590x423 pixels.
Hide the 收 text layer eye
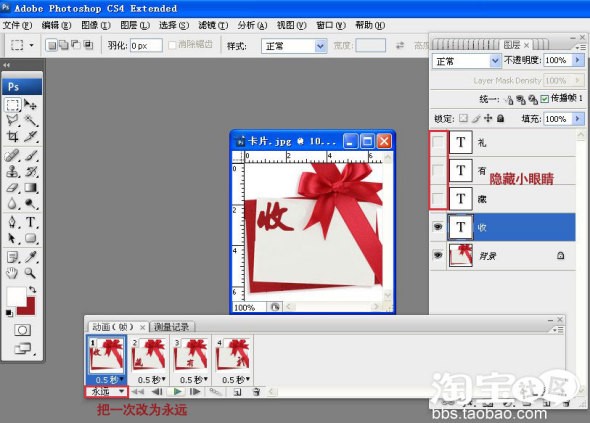click(438, 227)
